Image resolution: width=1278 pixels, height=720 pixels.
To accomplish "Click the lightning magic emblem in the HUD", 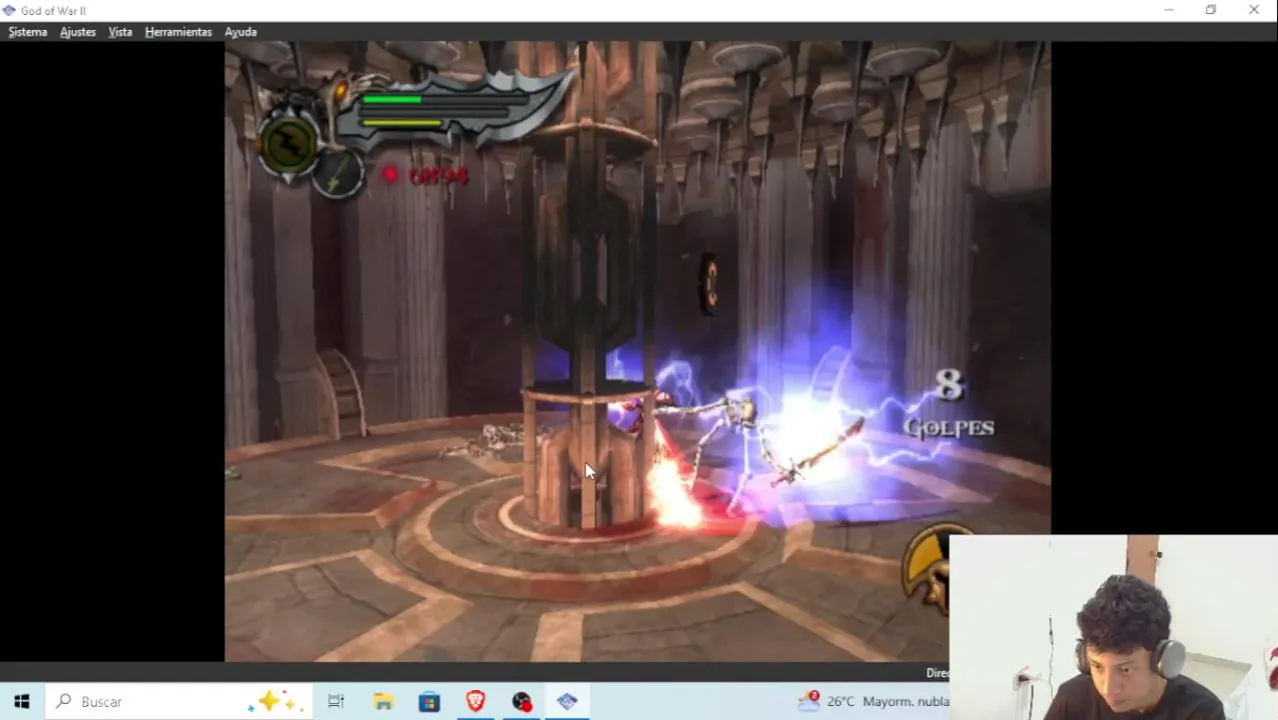I will tap(289, 147).
